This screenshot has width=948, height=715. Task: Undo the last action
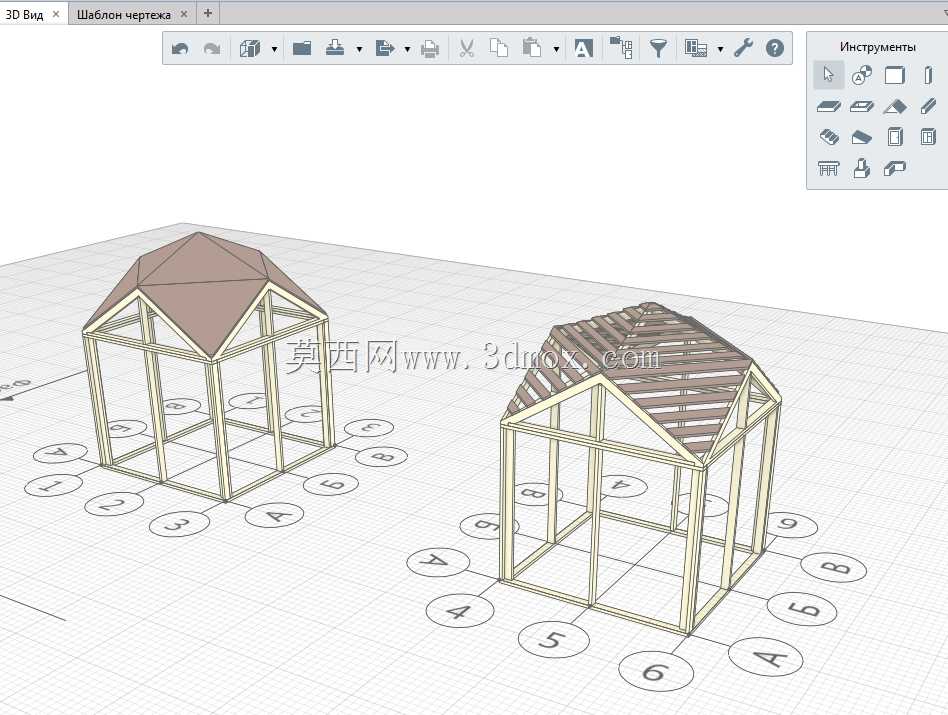tap(180, 48)
